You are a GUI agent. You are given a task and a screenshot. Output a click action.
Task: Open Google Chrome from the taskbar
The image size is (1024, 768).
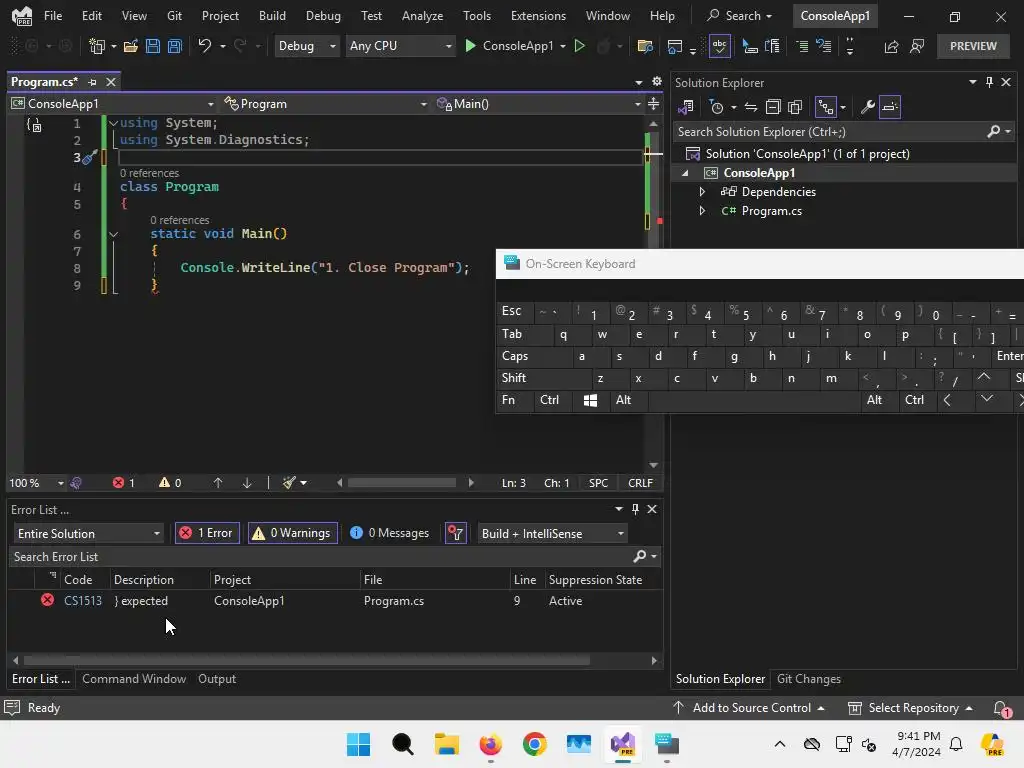click(535, 744)
